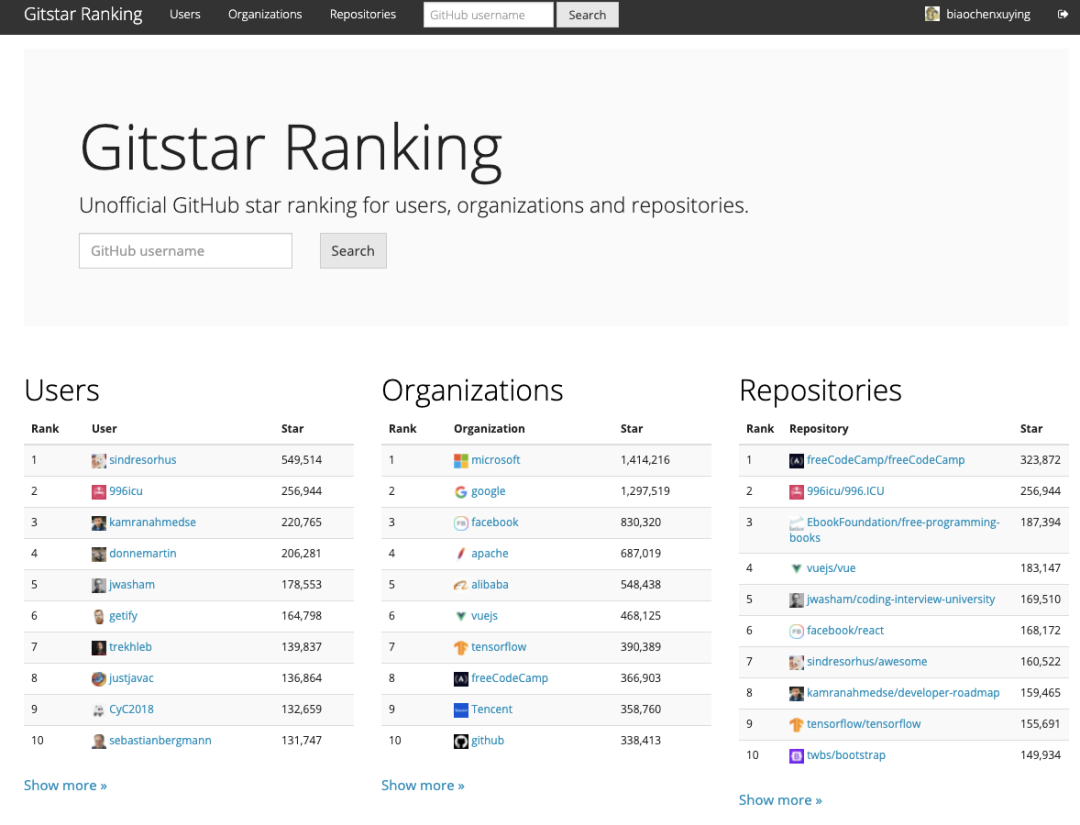This screenshot has width=1080, height=825.
Task: Open the kamranahmedse/developer-roadmap repository link
Action: (903, 693)
